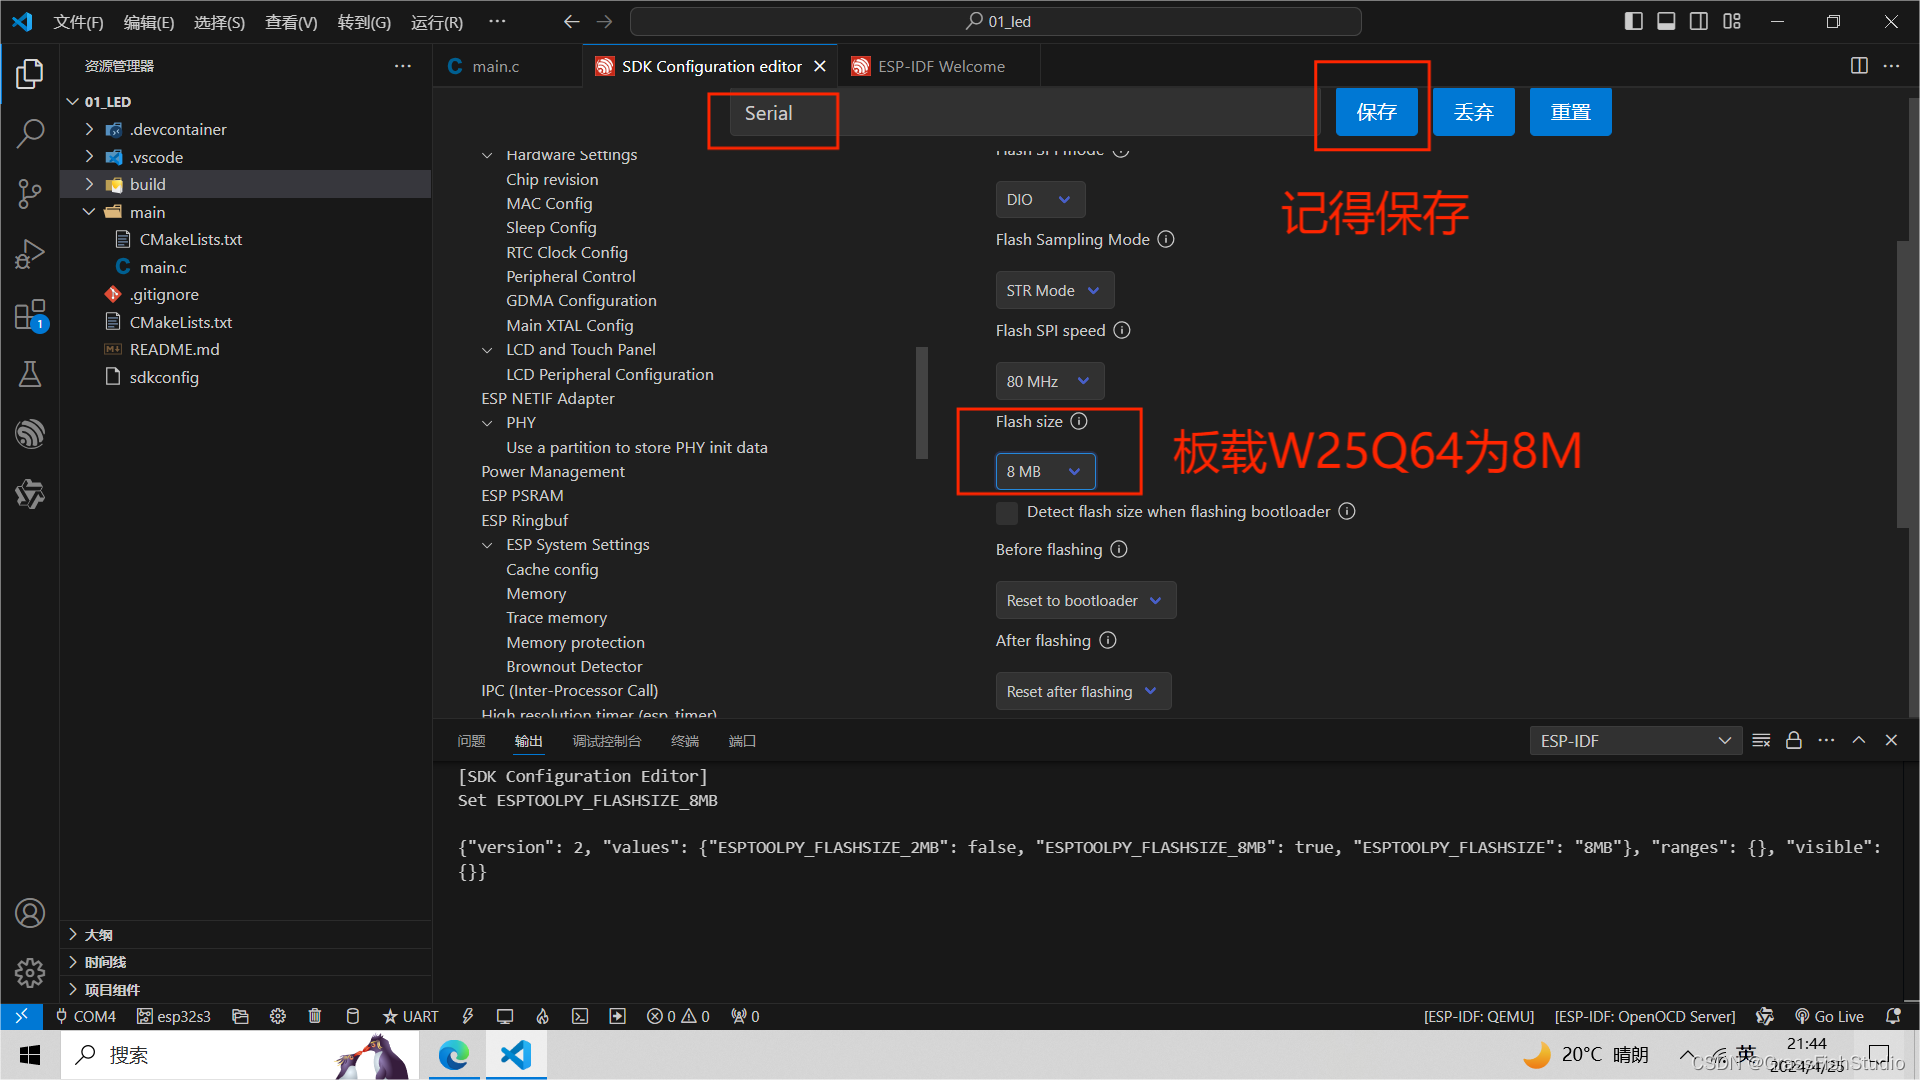Click the ESP-IDF flash device lightning icon
Image resolution: width=1920 pixels, height=1080 pixels.
pos(467,1016)
